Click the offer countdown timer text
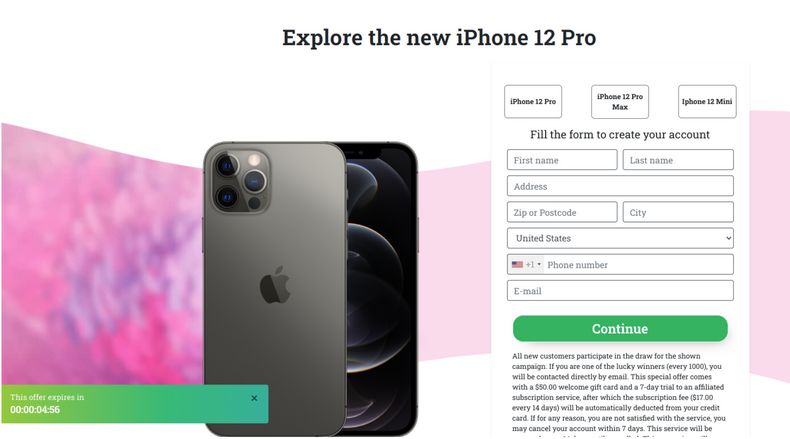The width and height of the screenshot is (790, 439). click(35, 410)
